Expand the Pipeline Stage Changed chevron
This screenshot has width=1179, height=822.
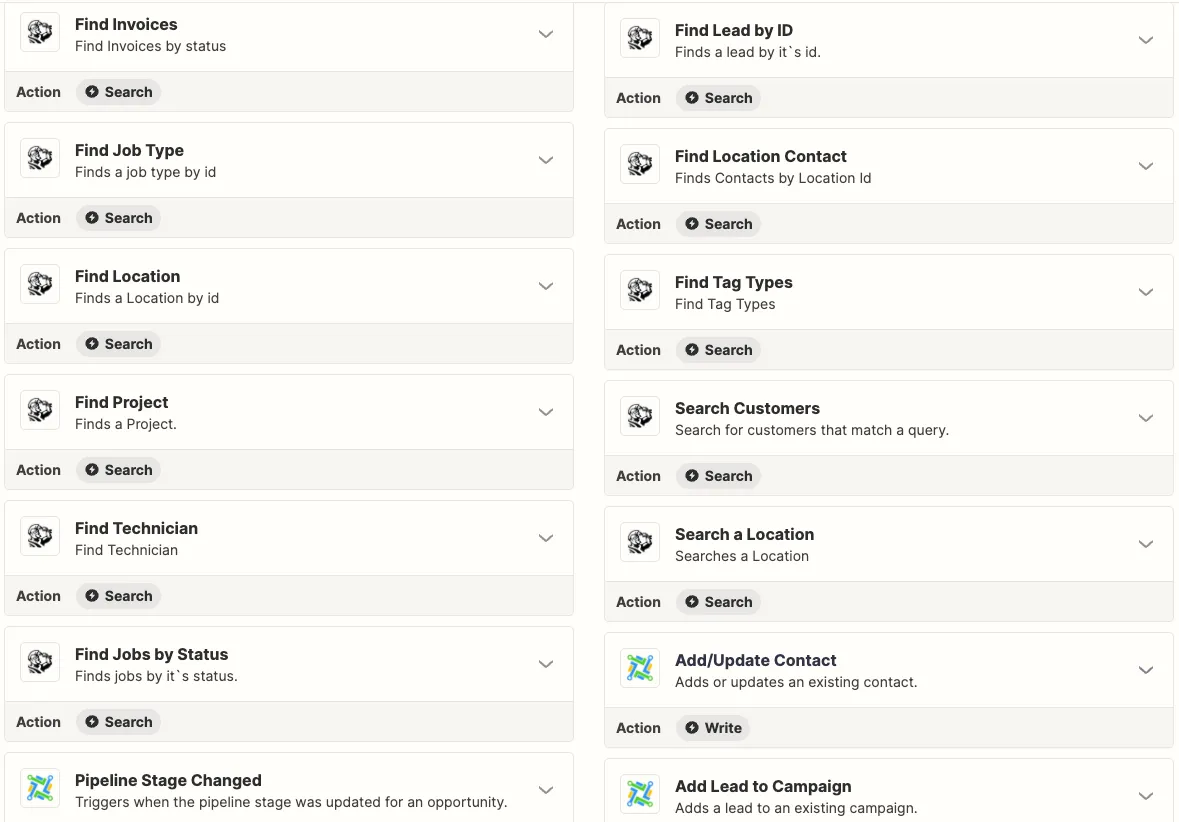pyautogui.click(x=546, y=790)
